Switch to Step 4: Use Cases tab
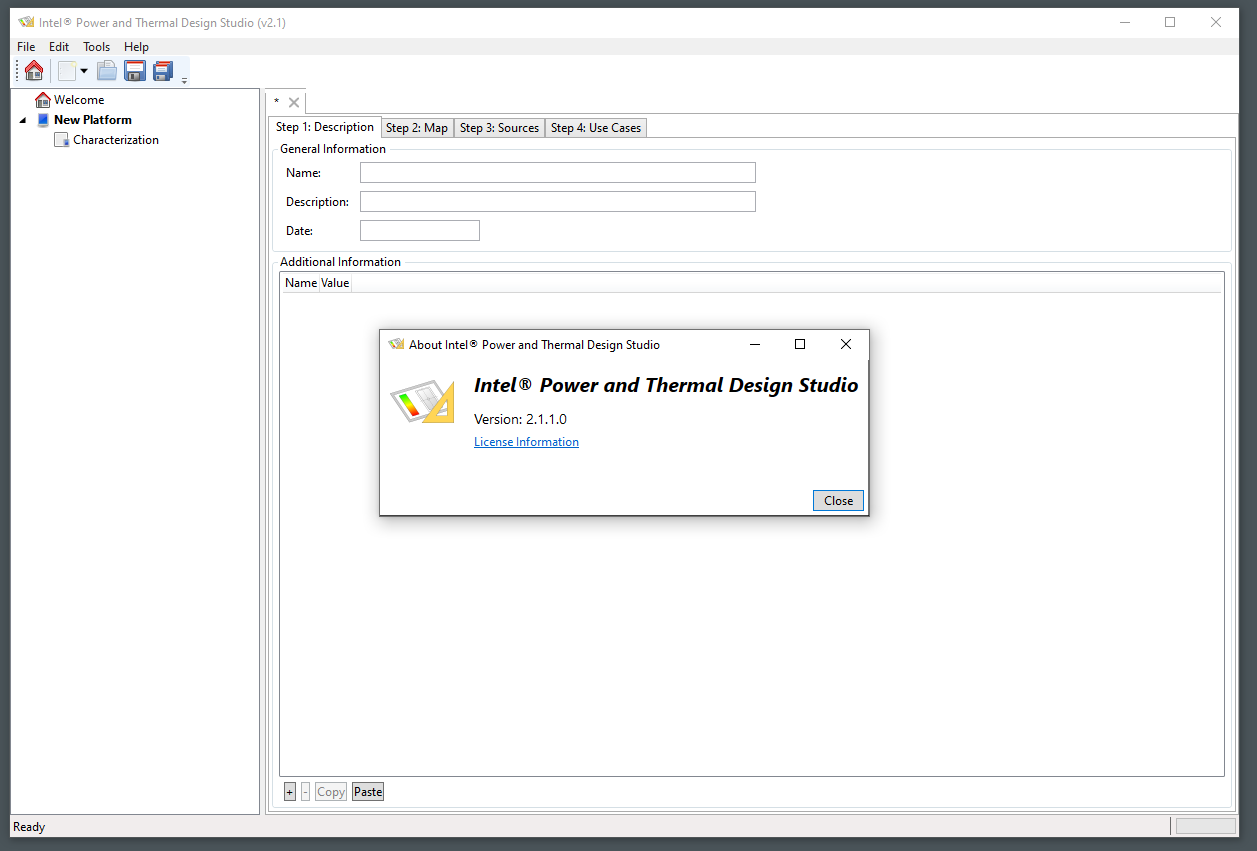Screen dimensions: 1257x851 [596, 128]
